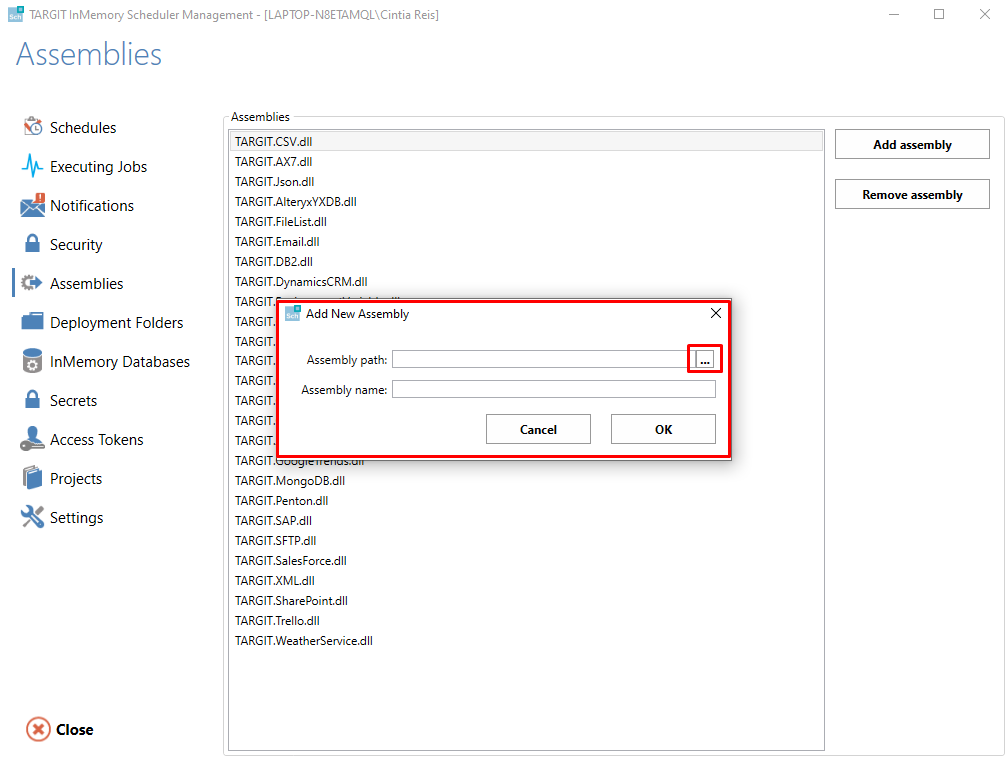This screenshot has width=1006, height=757.
Task: Browse for assembly path with ellipsis button
Action: (x=704, y=359)
